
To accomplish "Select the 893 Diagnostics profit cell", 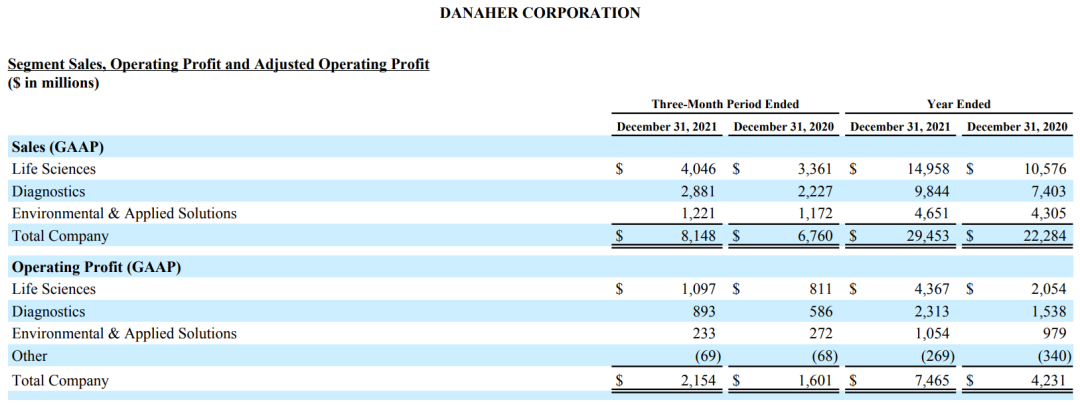I will click(x=704, y=312).
